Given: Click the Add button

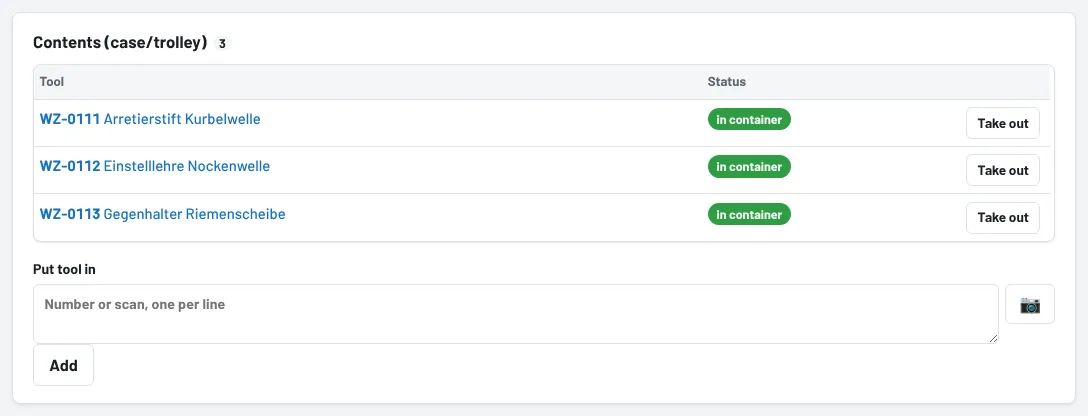Looking at the screenshot, I should [63, 365].
